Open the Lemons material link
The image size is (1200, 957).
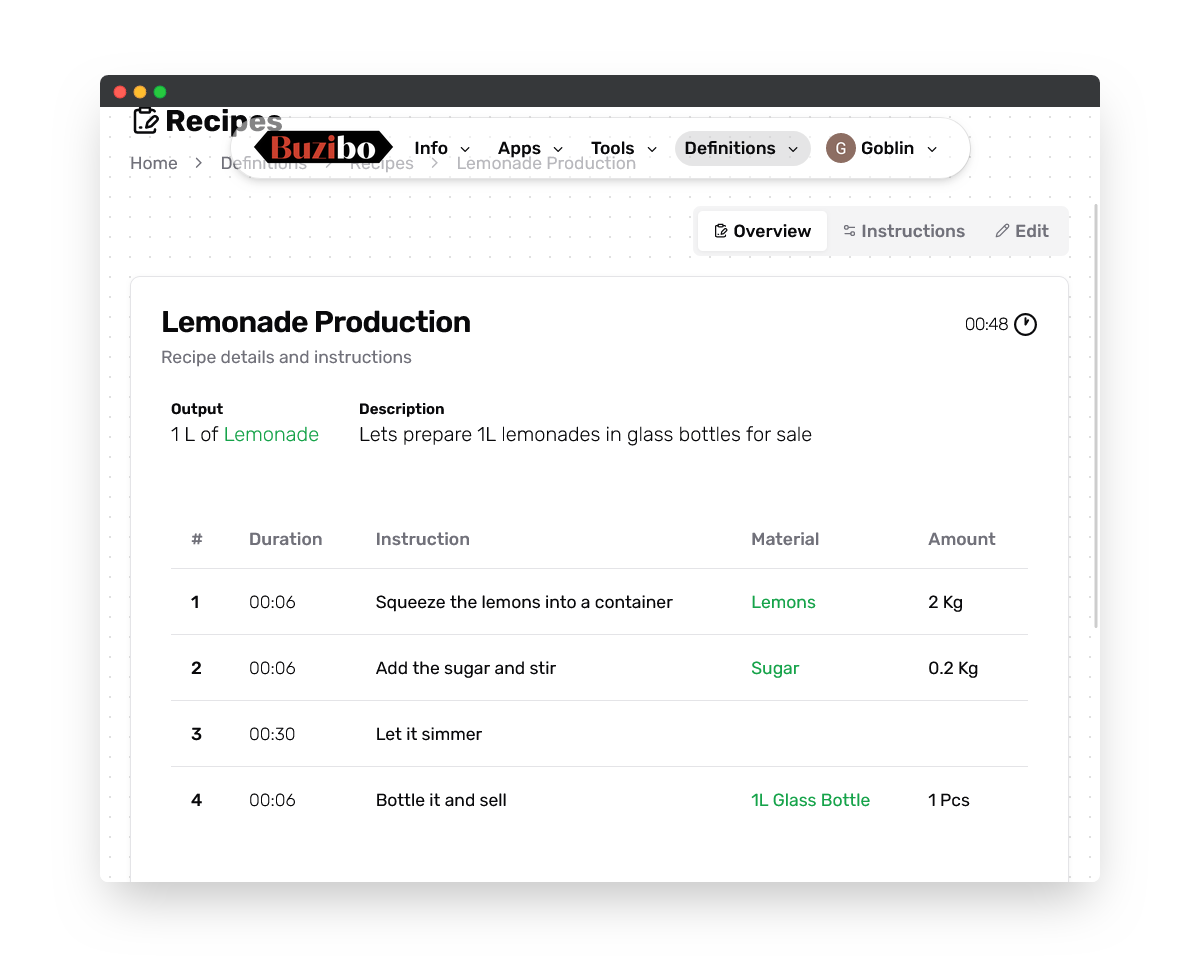783,602
